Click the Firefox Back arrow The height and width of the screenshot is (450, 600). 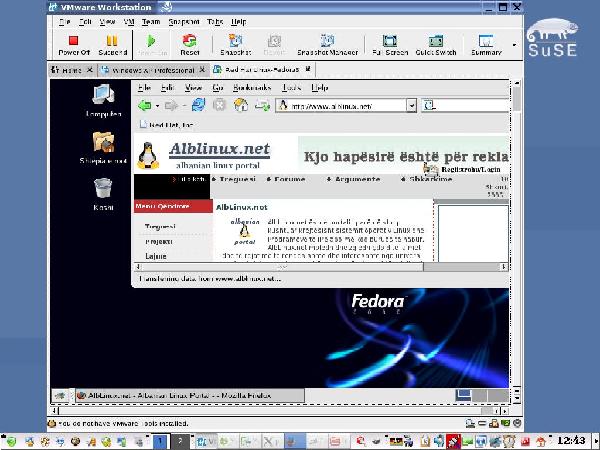click(145, 105)
